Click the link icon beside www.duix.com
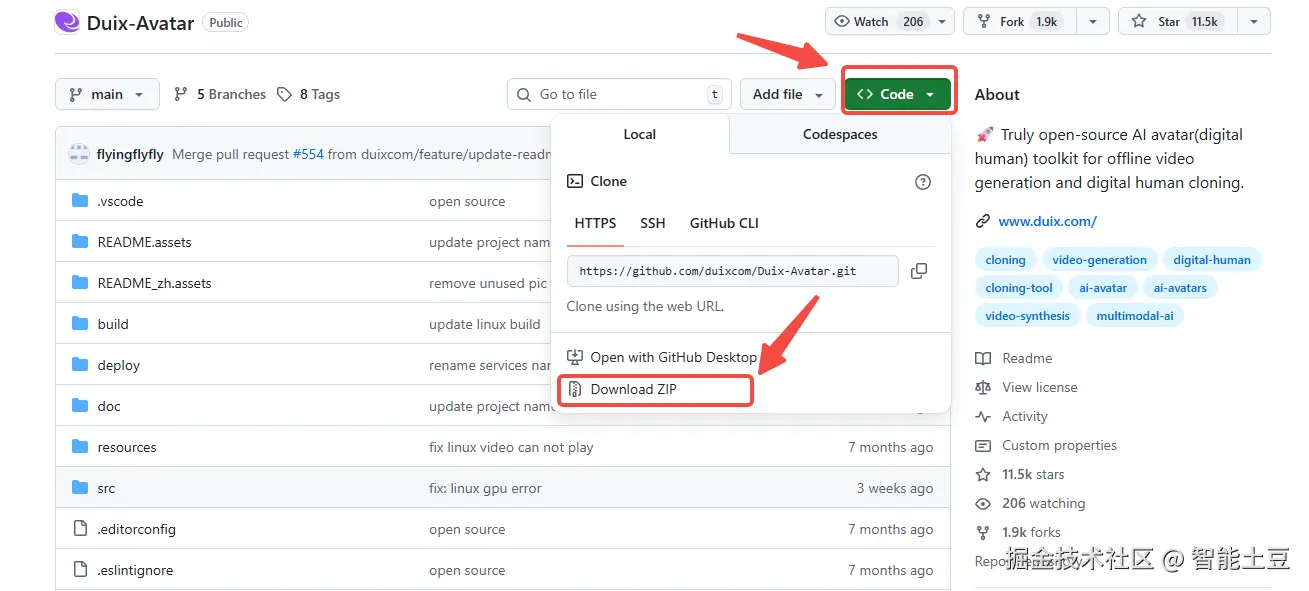1309x591 pixels. 983,222
